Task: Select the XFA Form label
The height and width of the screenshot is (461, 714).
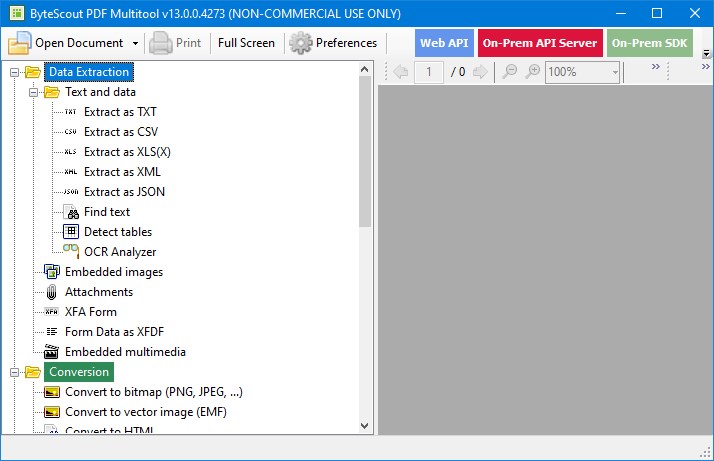Action: (91, 312)
